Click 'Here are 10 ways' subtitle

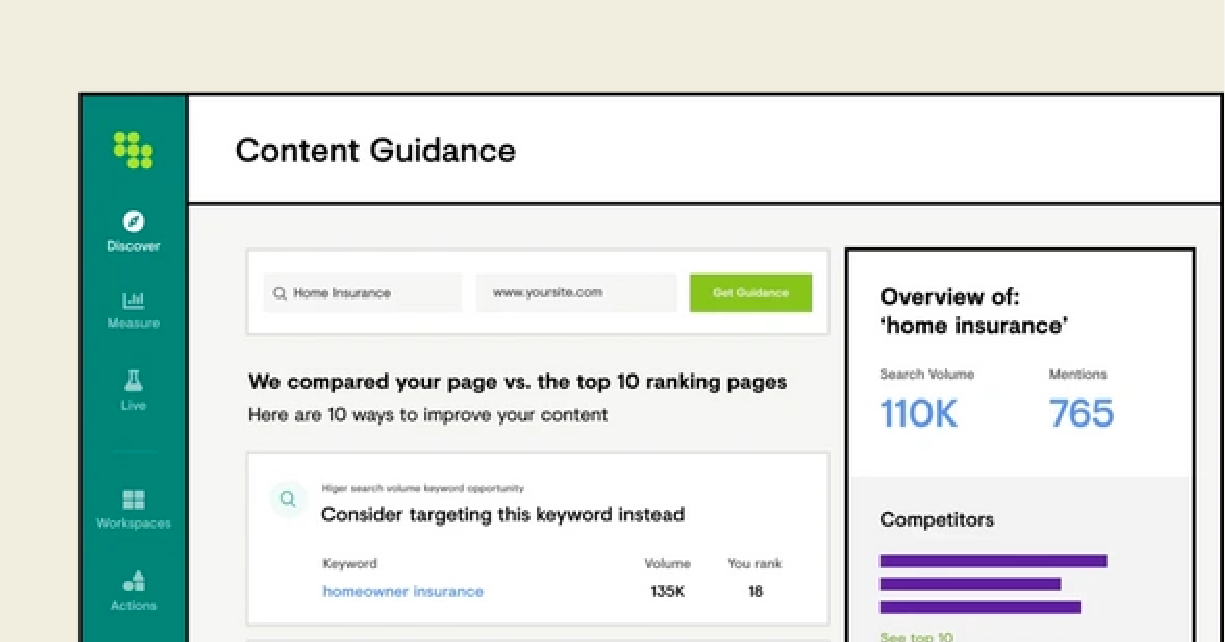click(x=428, y=415)
